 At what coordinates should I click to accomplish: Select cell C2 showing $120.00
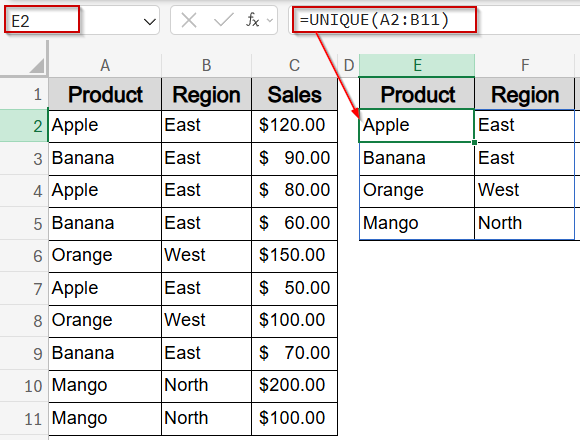pos(294,126)
